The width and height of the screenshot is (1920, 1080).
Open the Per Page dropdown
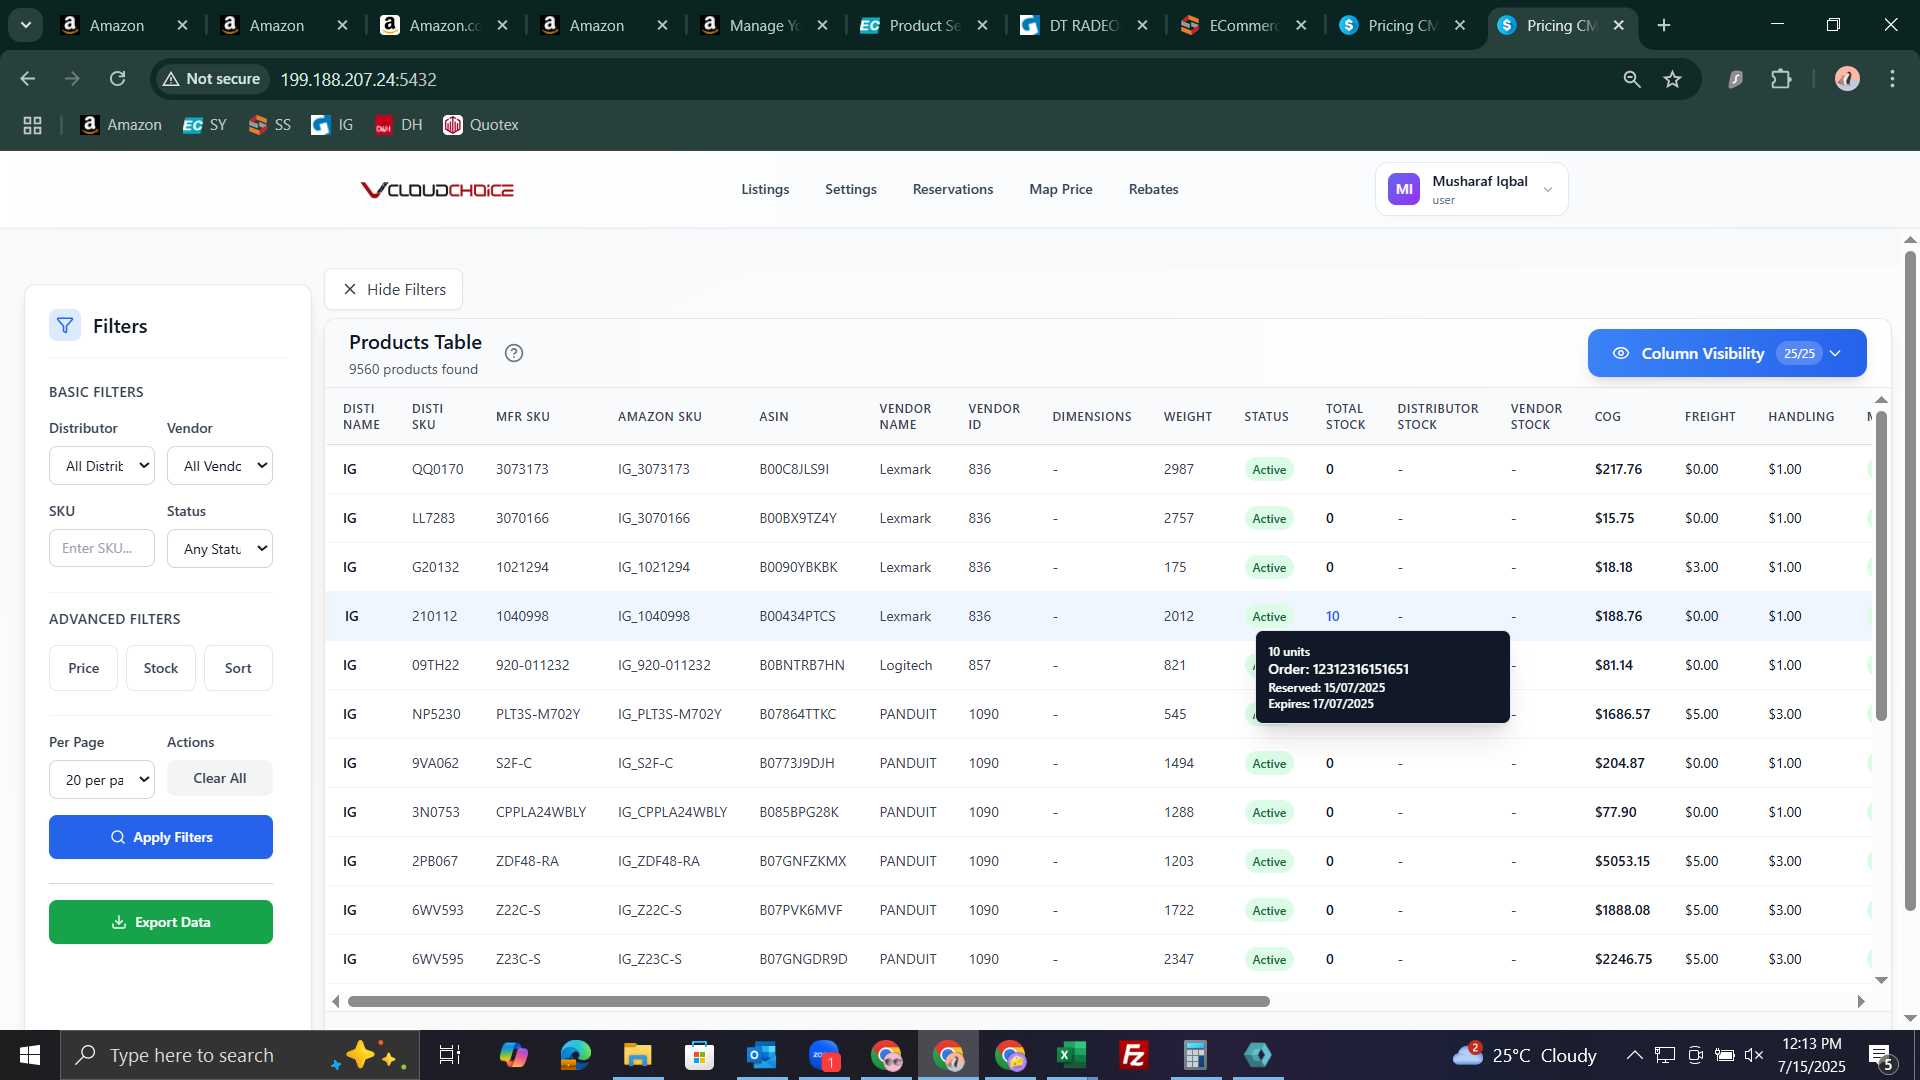point(102,780)
